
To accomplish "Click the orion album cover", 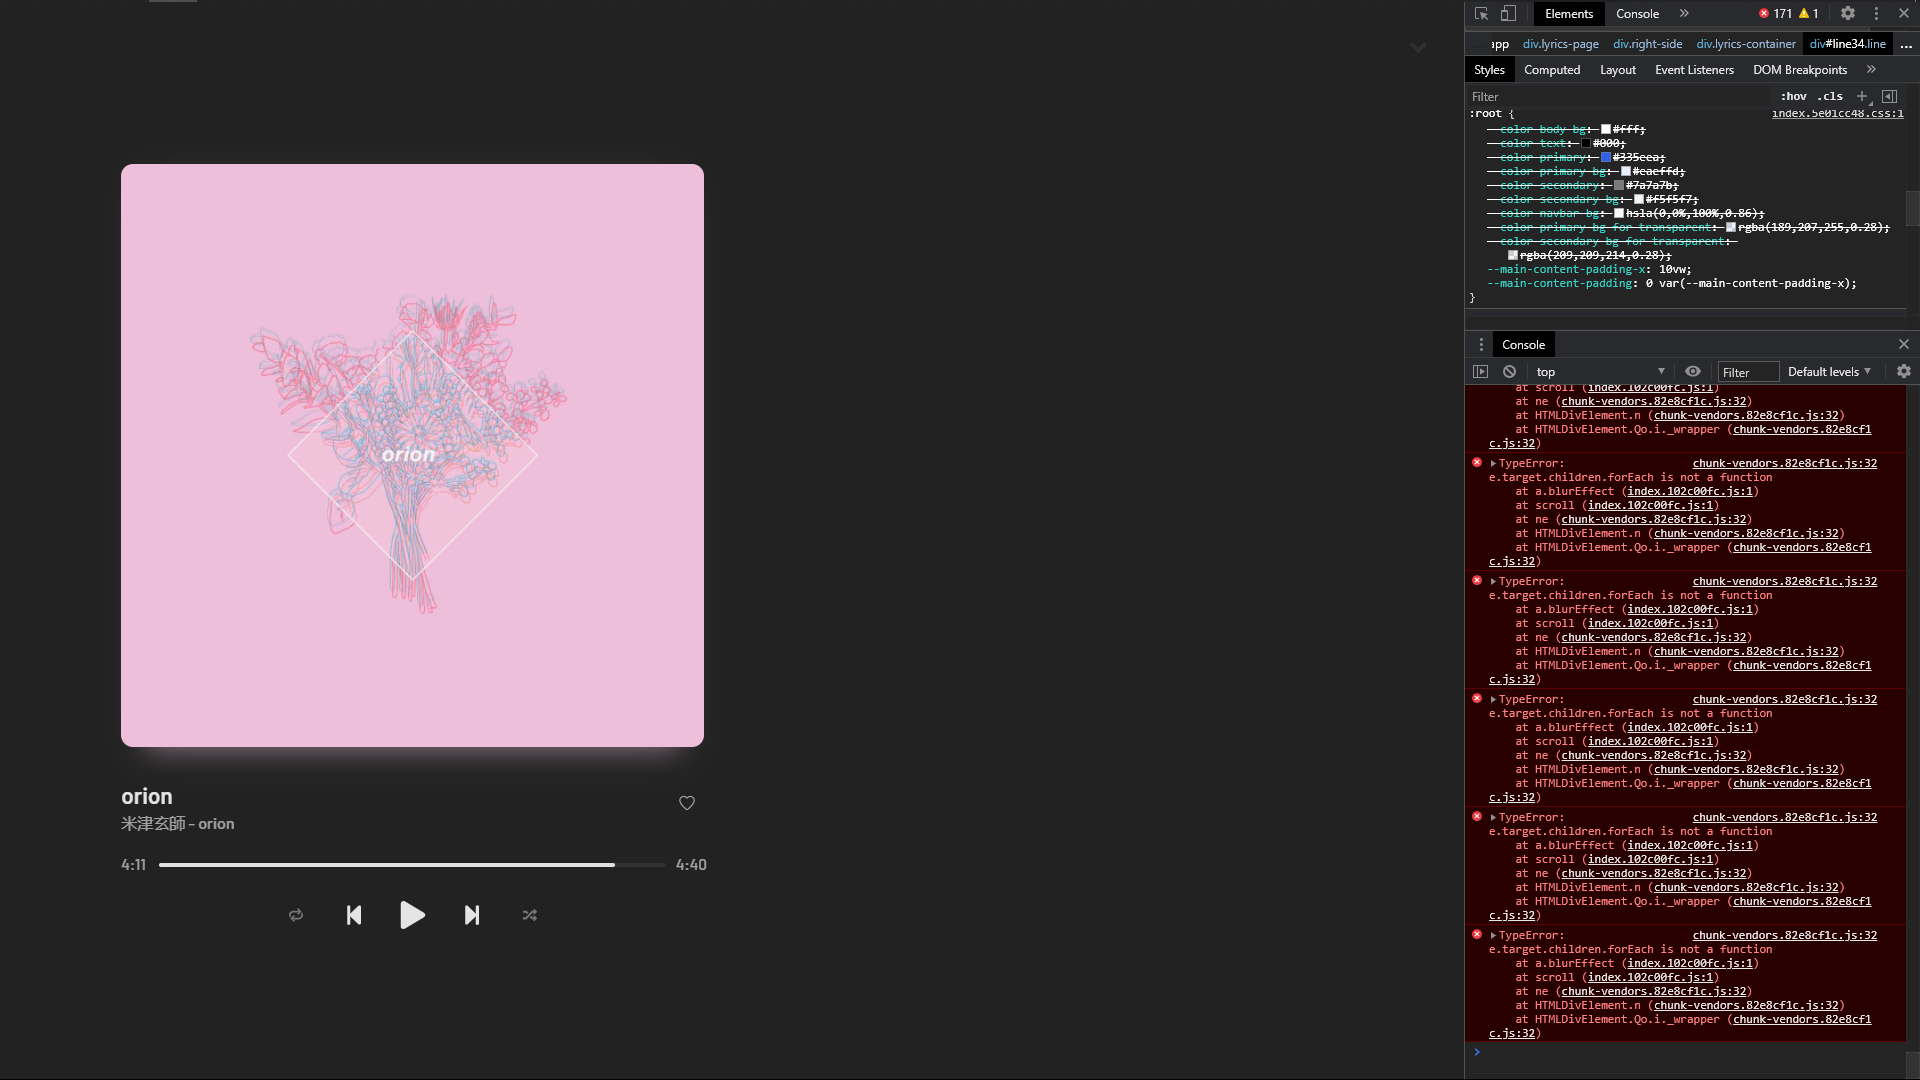I will tap(412, 455).
